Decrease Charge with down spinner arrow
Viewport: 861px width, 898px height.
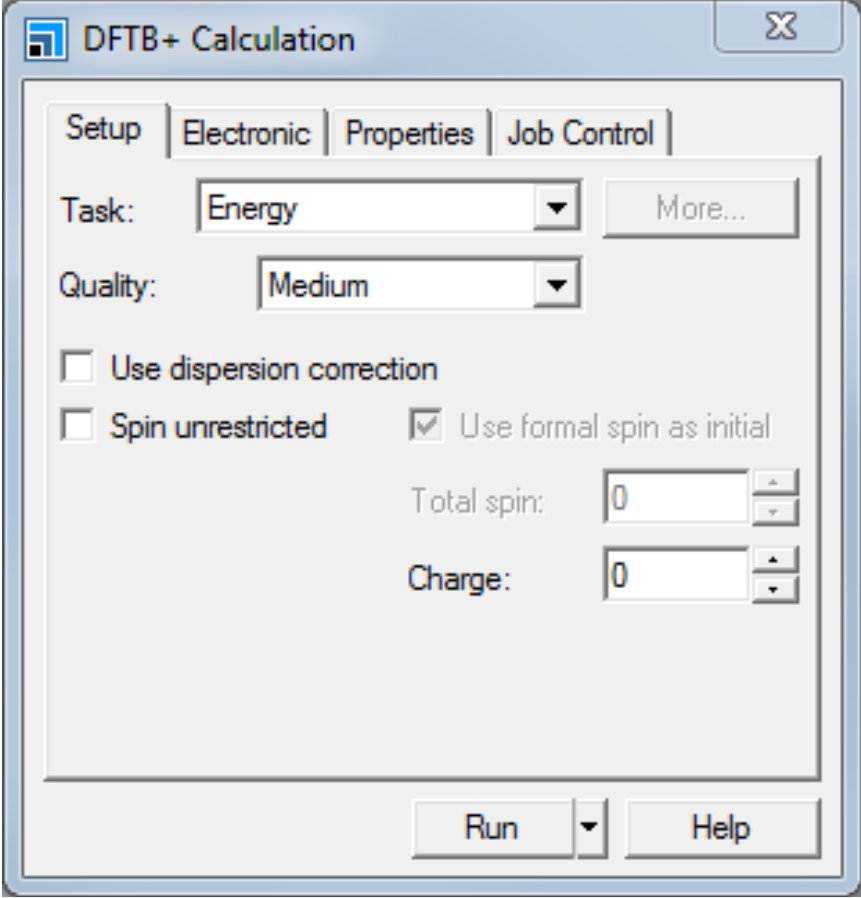tap(775, 588)
